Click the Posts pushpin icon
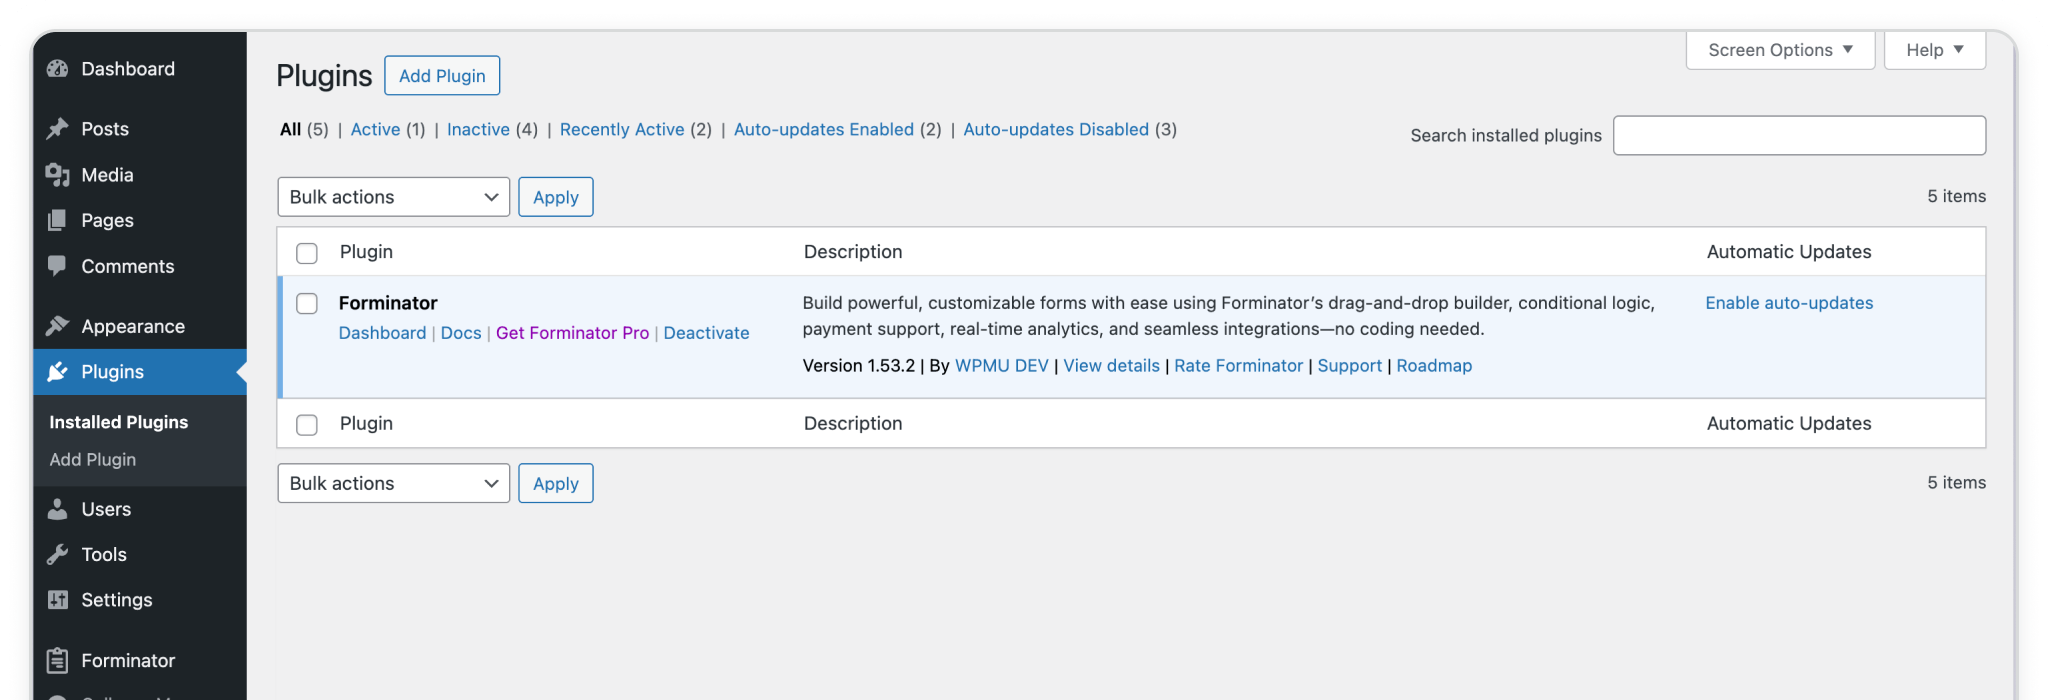2048x700 pixels. tap(58, 129)
